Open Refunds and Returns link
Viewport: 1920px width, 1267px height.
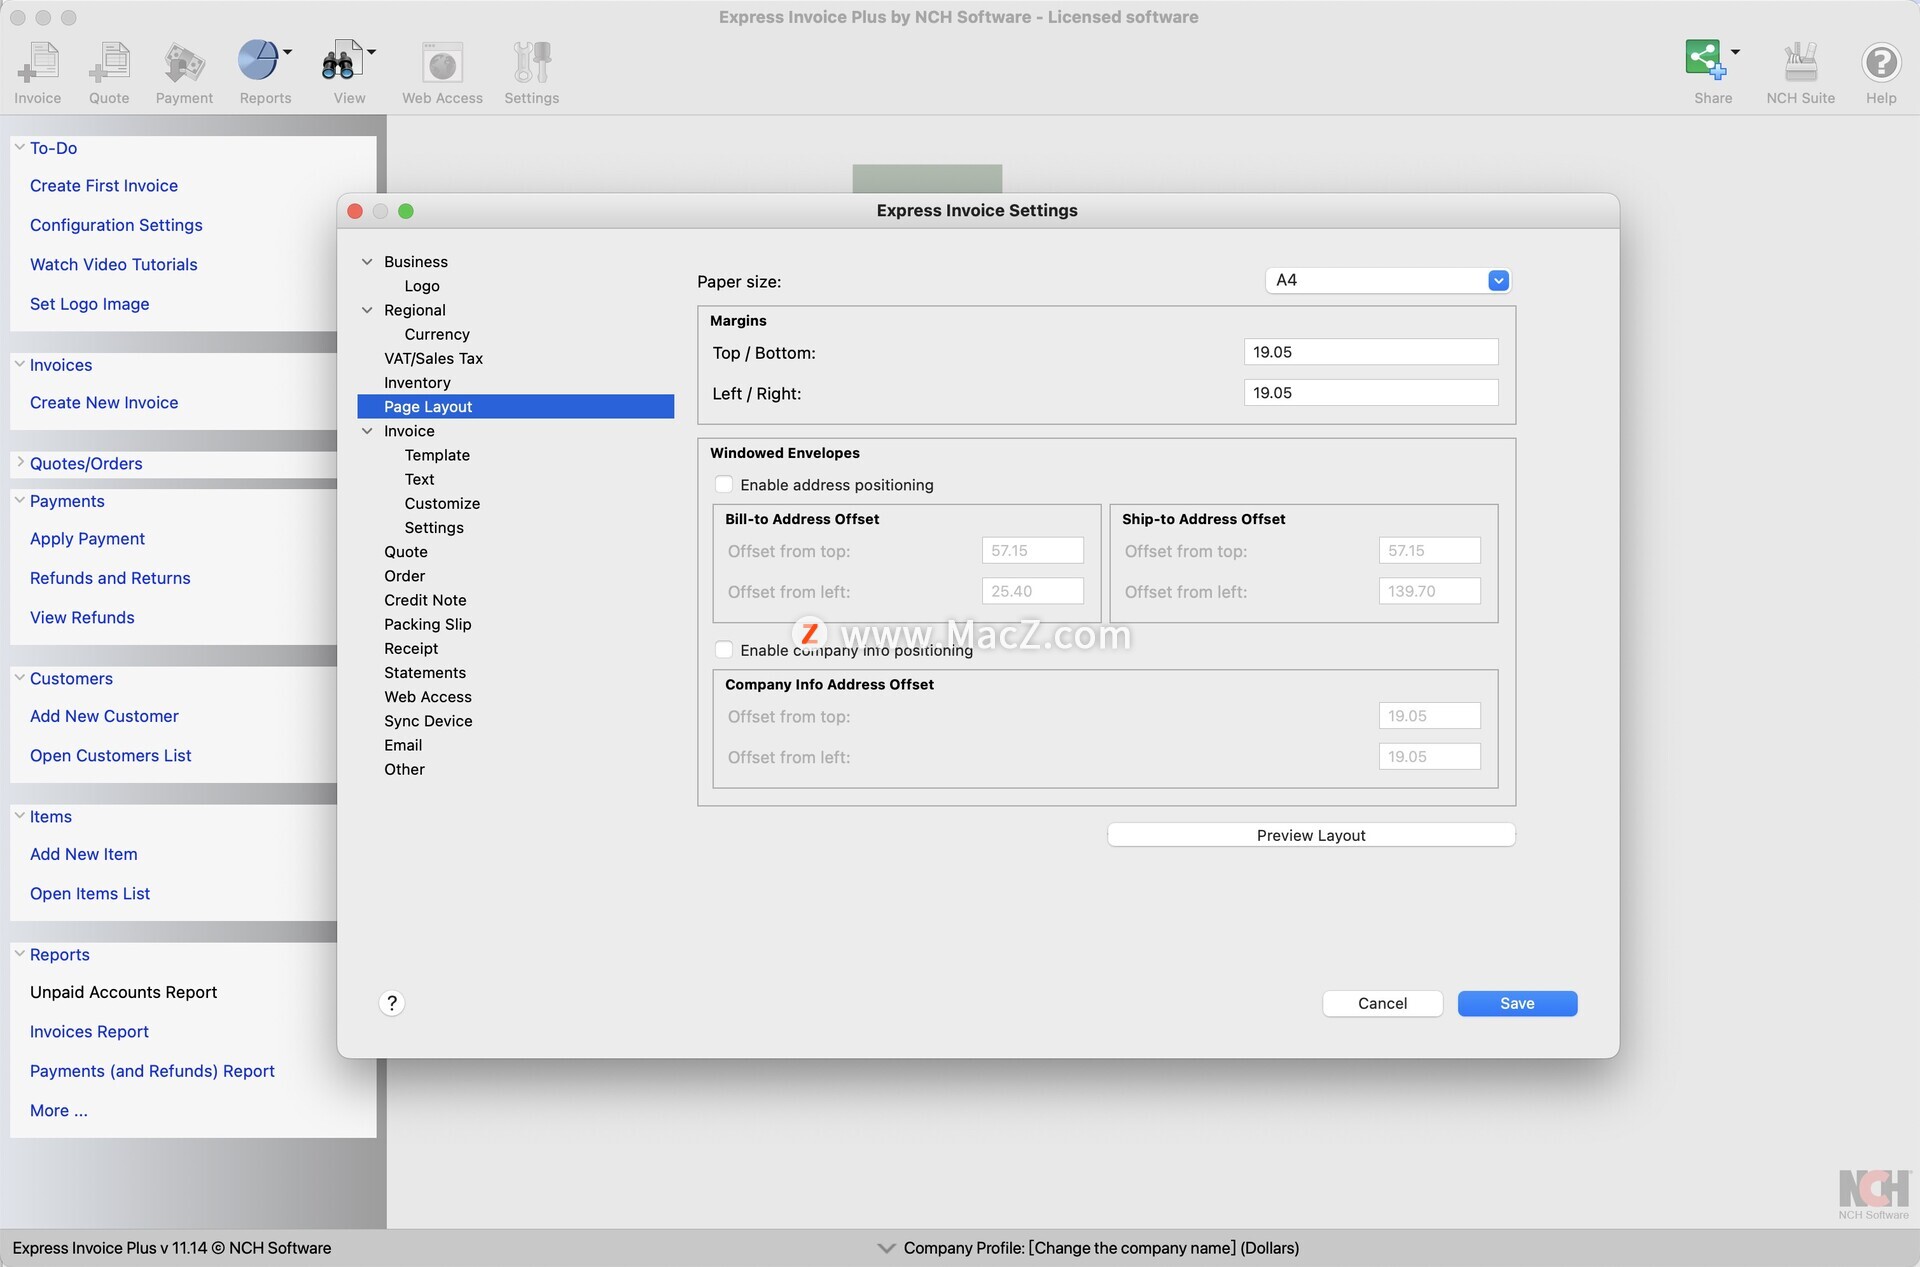tap(110, 578)
